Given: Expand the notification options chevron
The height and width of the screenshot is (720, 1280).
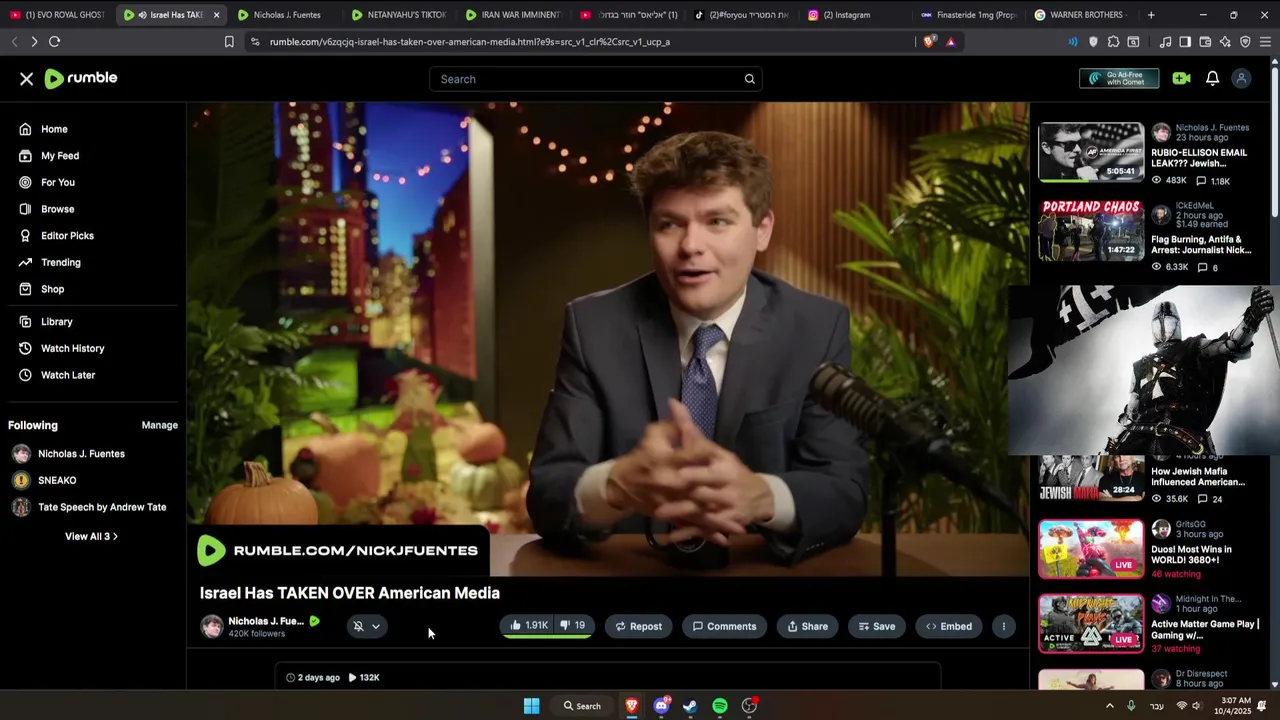Looking at the screenshot, I should point(376,627).
